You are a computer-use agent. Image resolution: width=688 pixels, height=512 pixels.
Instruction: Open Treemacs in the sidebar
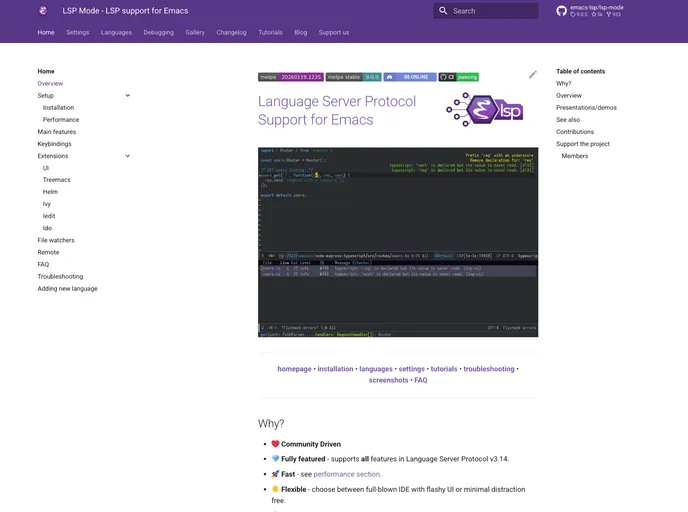point(57,180)
